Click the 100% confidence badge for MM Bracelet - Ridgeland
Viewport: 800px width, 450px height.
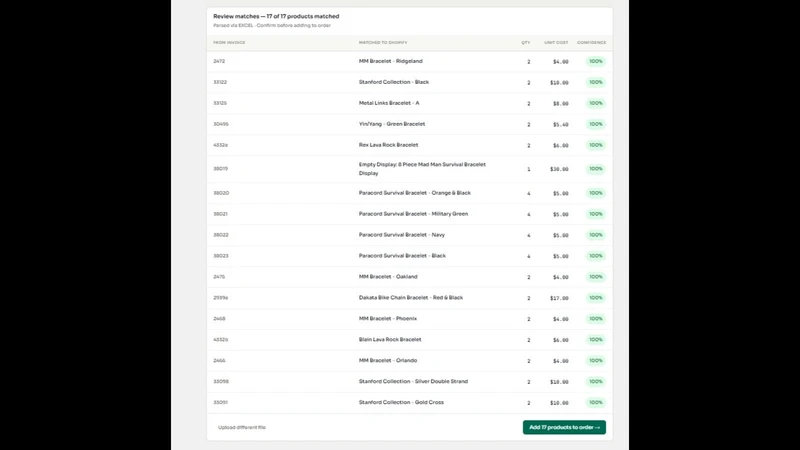pos(595,61)
